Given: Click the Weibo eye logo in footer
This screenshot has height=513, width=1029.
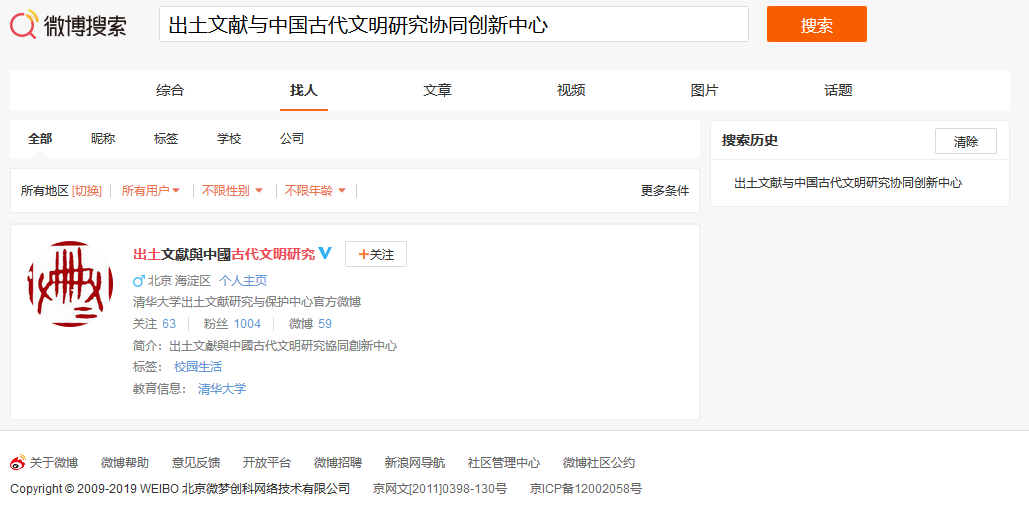Looking at the screenshot, I should (x=18, y=462).
